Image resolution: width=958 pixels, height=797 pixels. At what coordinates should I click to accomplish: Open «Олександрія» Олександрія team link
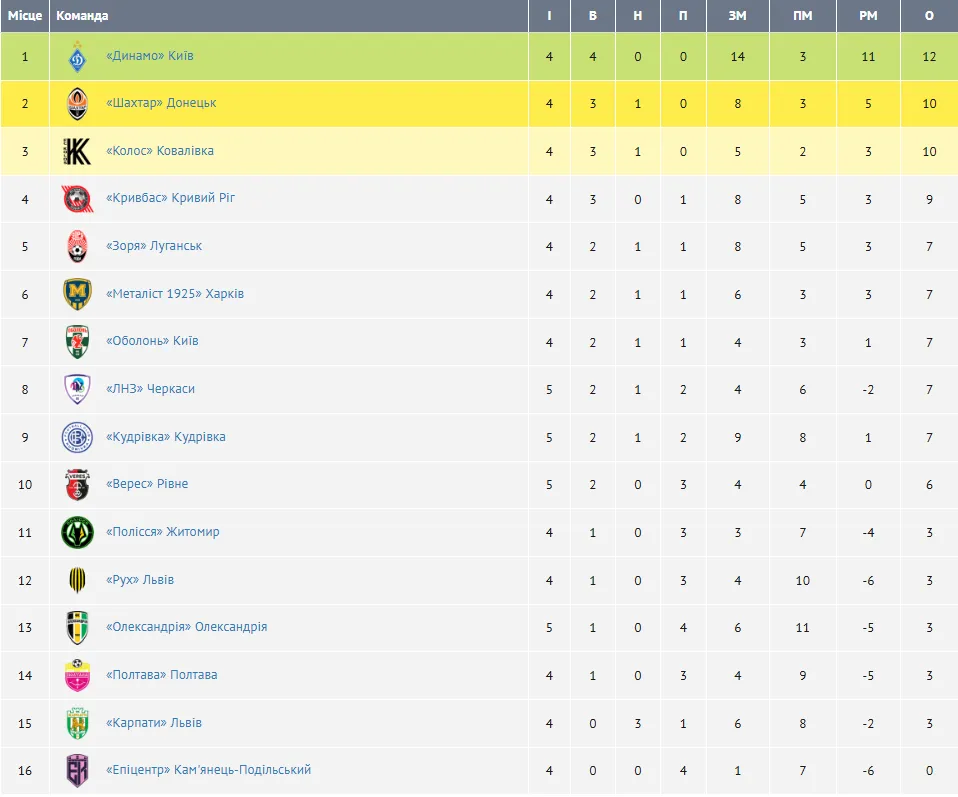(186, 627)
